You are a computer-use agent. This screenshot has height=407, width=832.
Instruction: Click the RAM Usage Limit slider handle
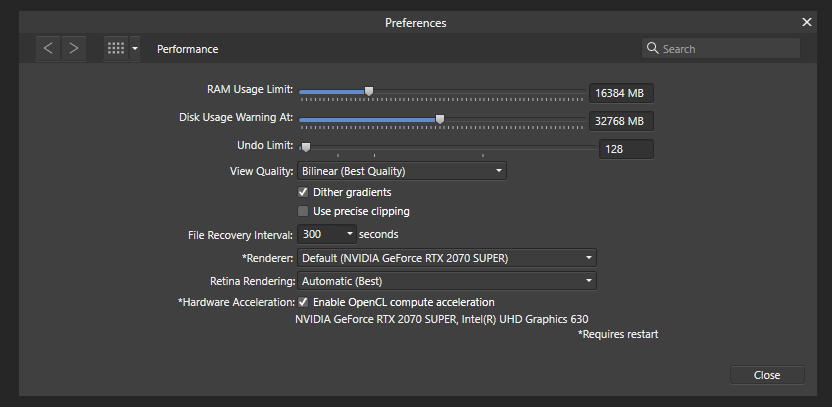click(x=369, y=91)
